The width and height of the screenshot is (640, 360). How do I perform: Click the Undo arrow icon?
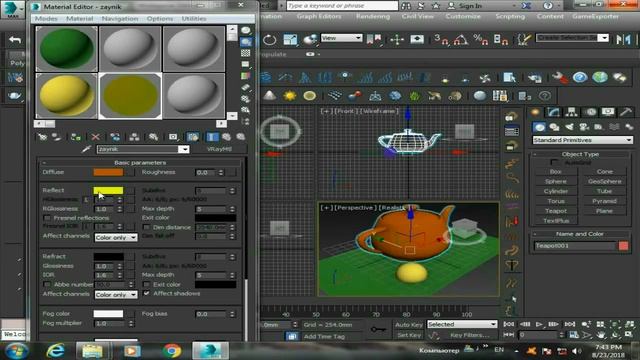point(15,40)
